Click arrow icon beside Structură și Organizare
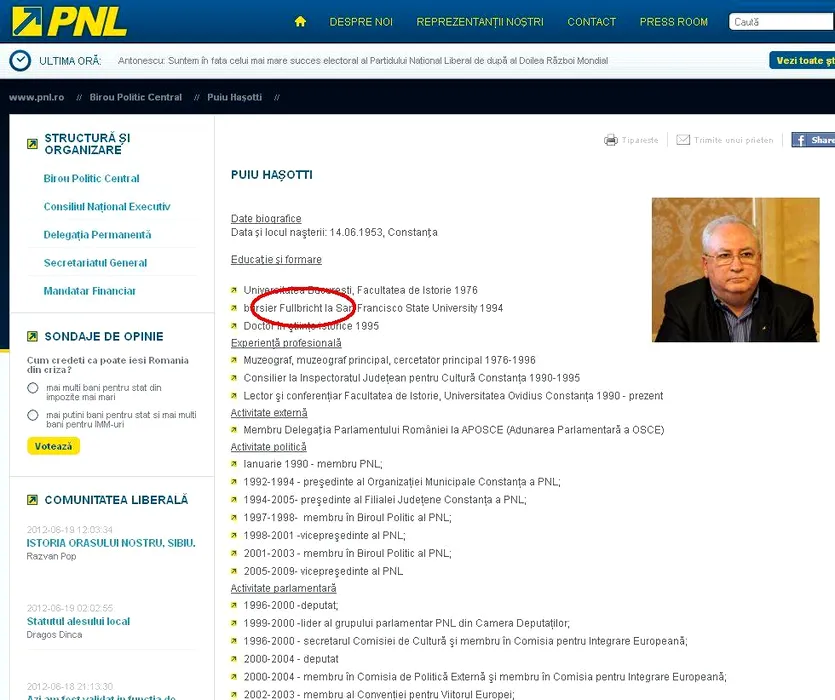Image resolution: width=835 pixels, height=700 pixels. point(33,144)
